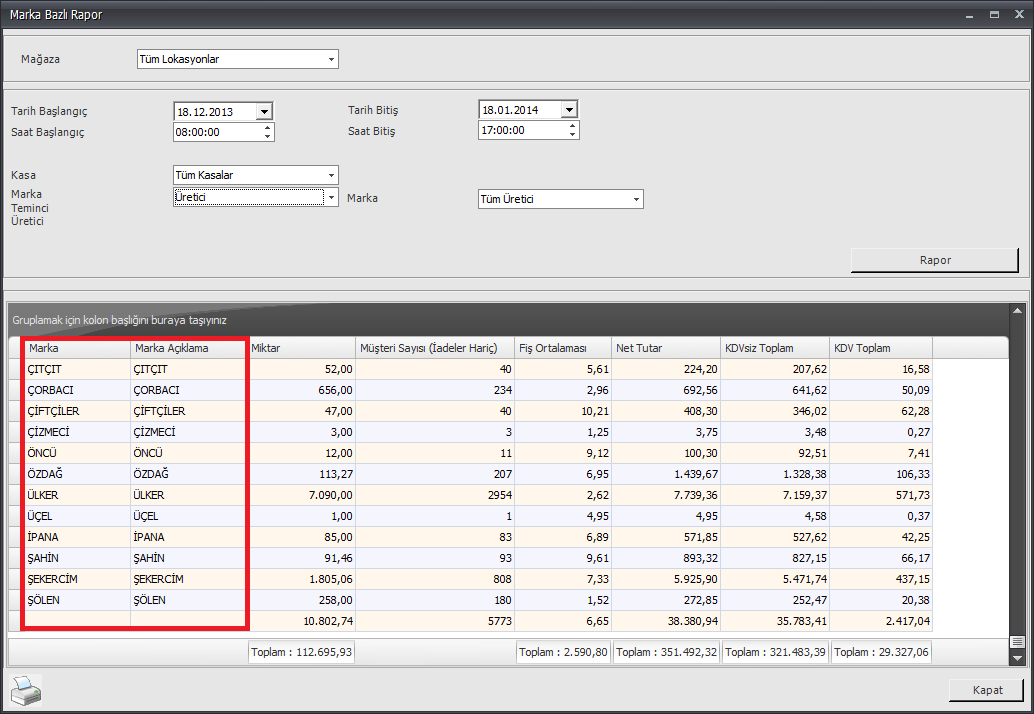Viewport: 1034px width, 714px height.
Task: Click footer Toplam : 351.492,32
Action: [666, 652]
